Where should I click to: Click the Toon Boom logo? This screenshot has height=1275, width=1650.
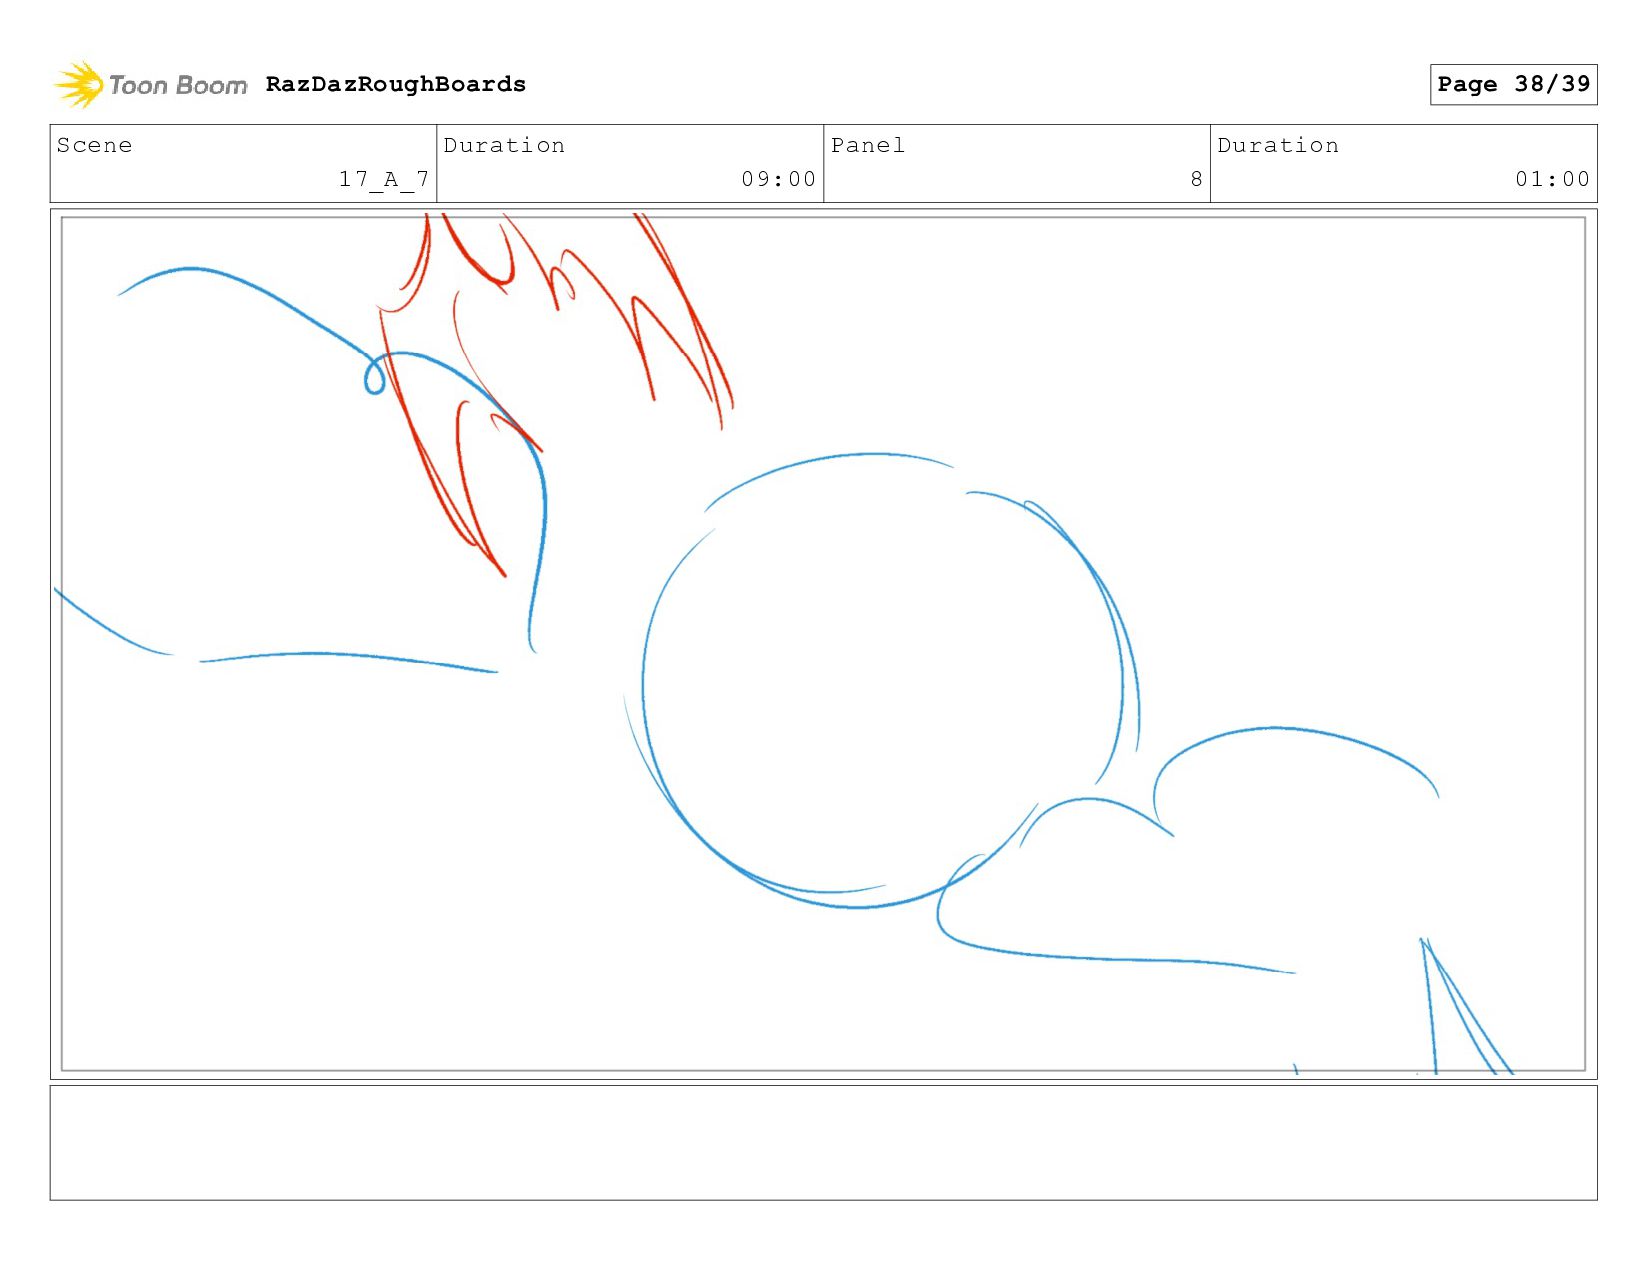pyautogui.click(x=150, y=85)
